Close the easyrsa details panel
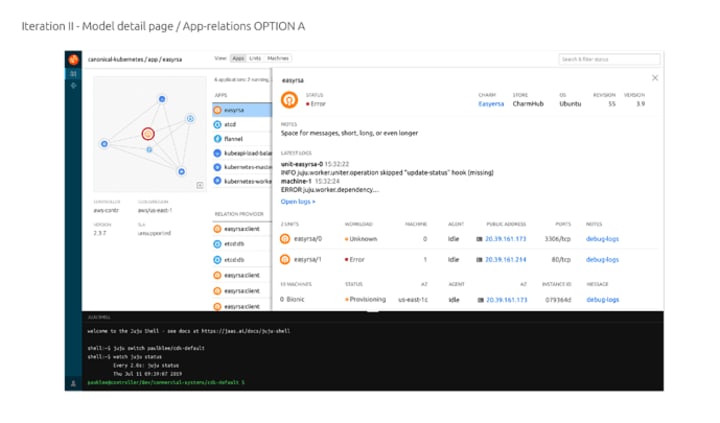 [x=655, y=78]
